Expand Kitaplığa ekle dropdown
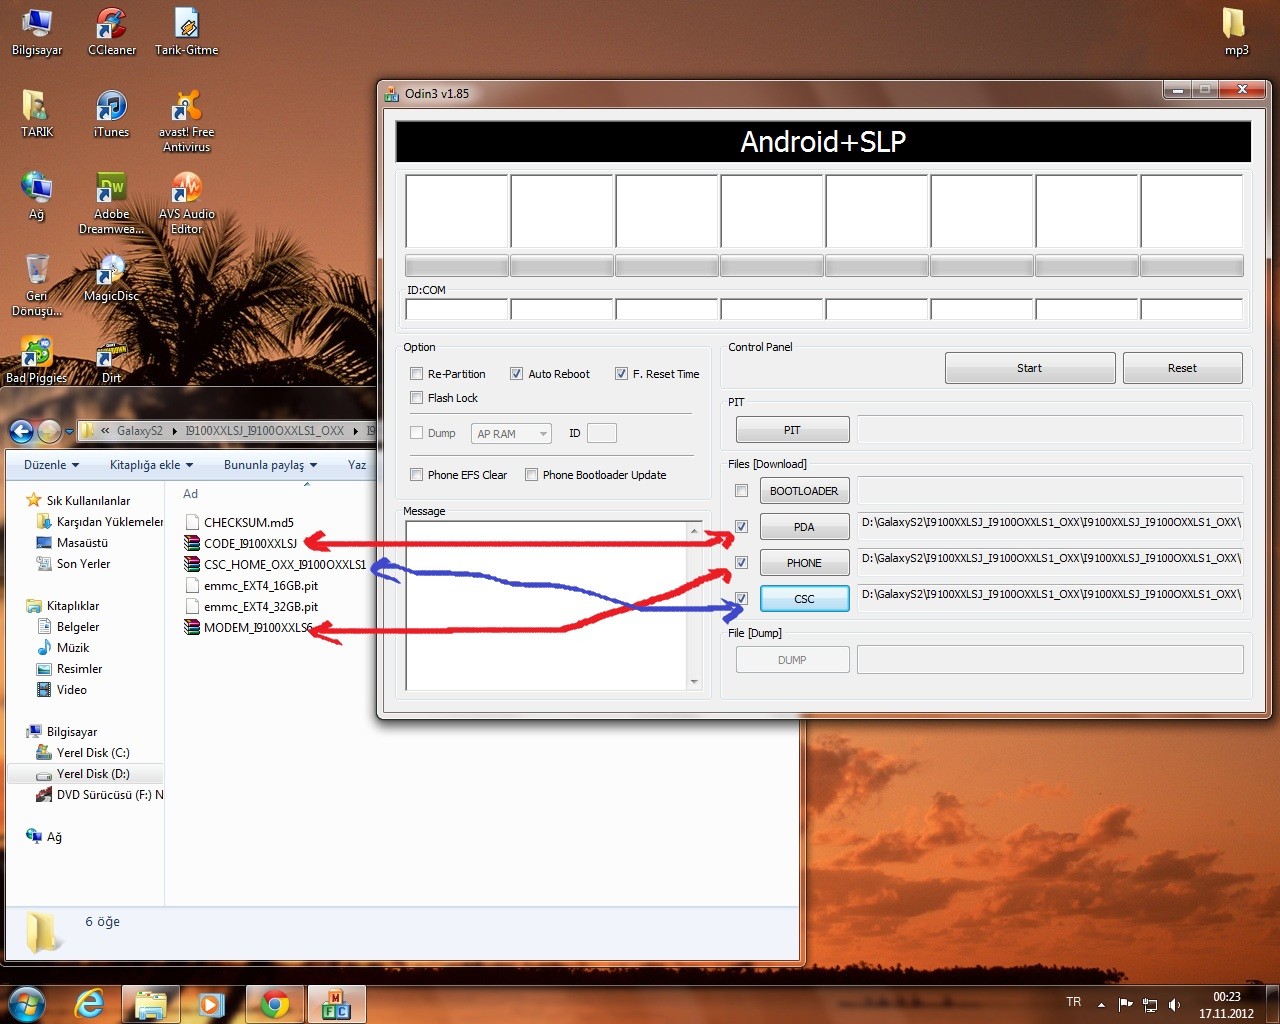 point(151,465)
